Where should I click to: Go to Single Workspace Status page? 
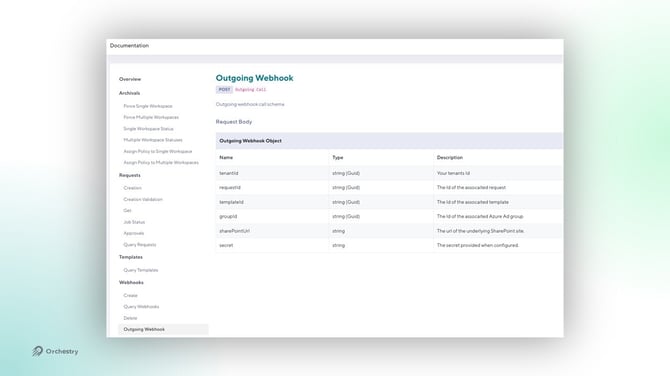click(x=148, y=129)
